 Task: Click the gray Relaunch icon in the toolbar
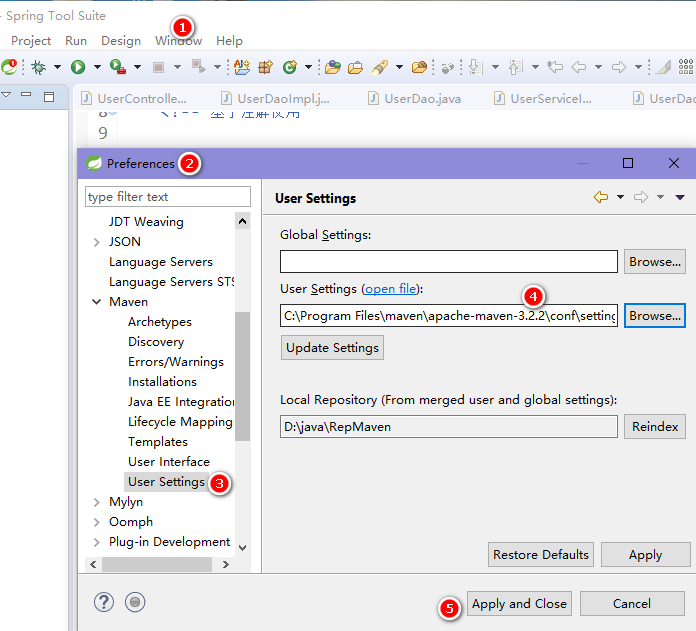pos(198,67)
